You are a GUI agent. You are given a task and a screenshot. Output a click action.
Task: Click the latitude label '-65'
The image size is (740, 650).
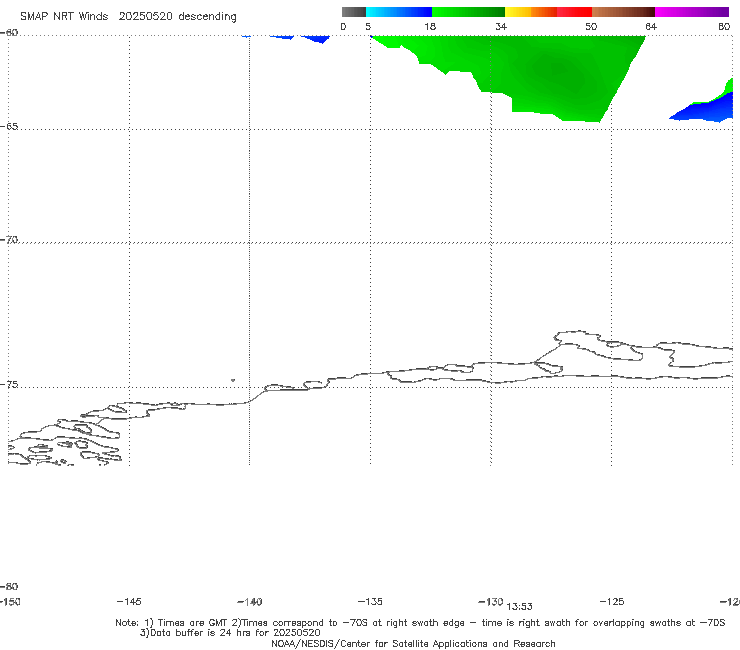point(9,127)
